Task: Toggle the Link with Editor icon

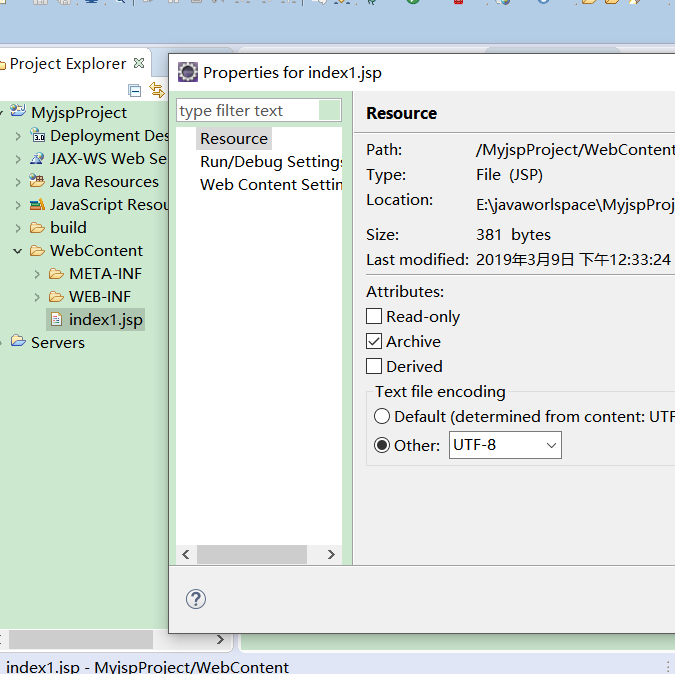Action: tap(157, 90)
